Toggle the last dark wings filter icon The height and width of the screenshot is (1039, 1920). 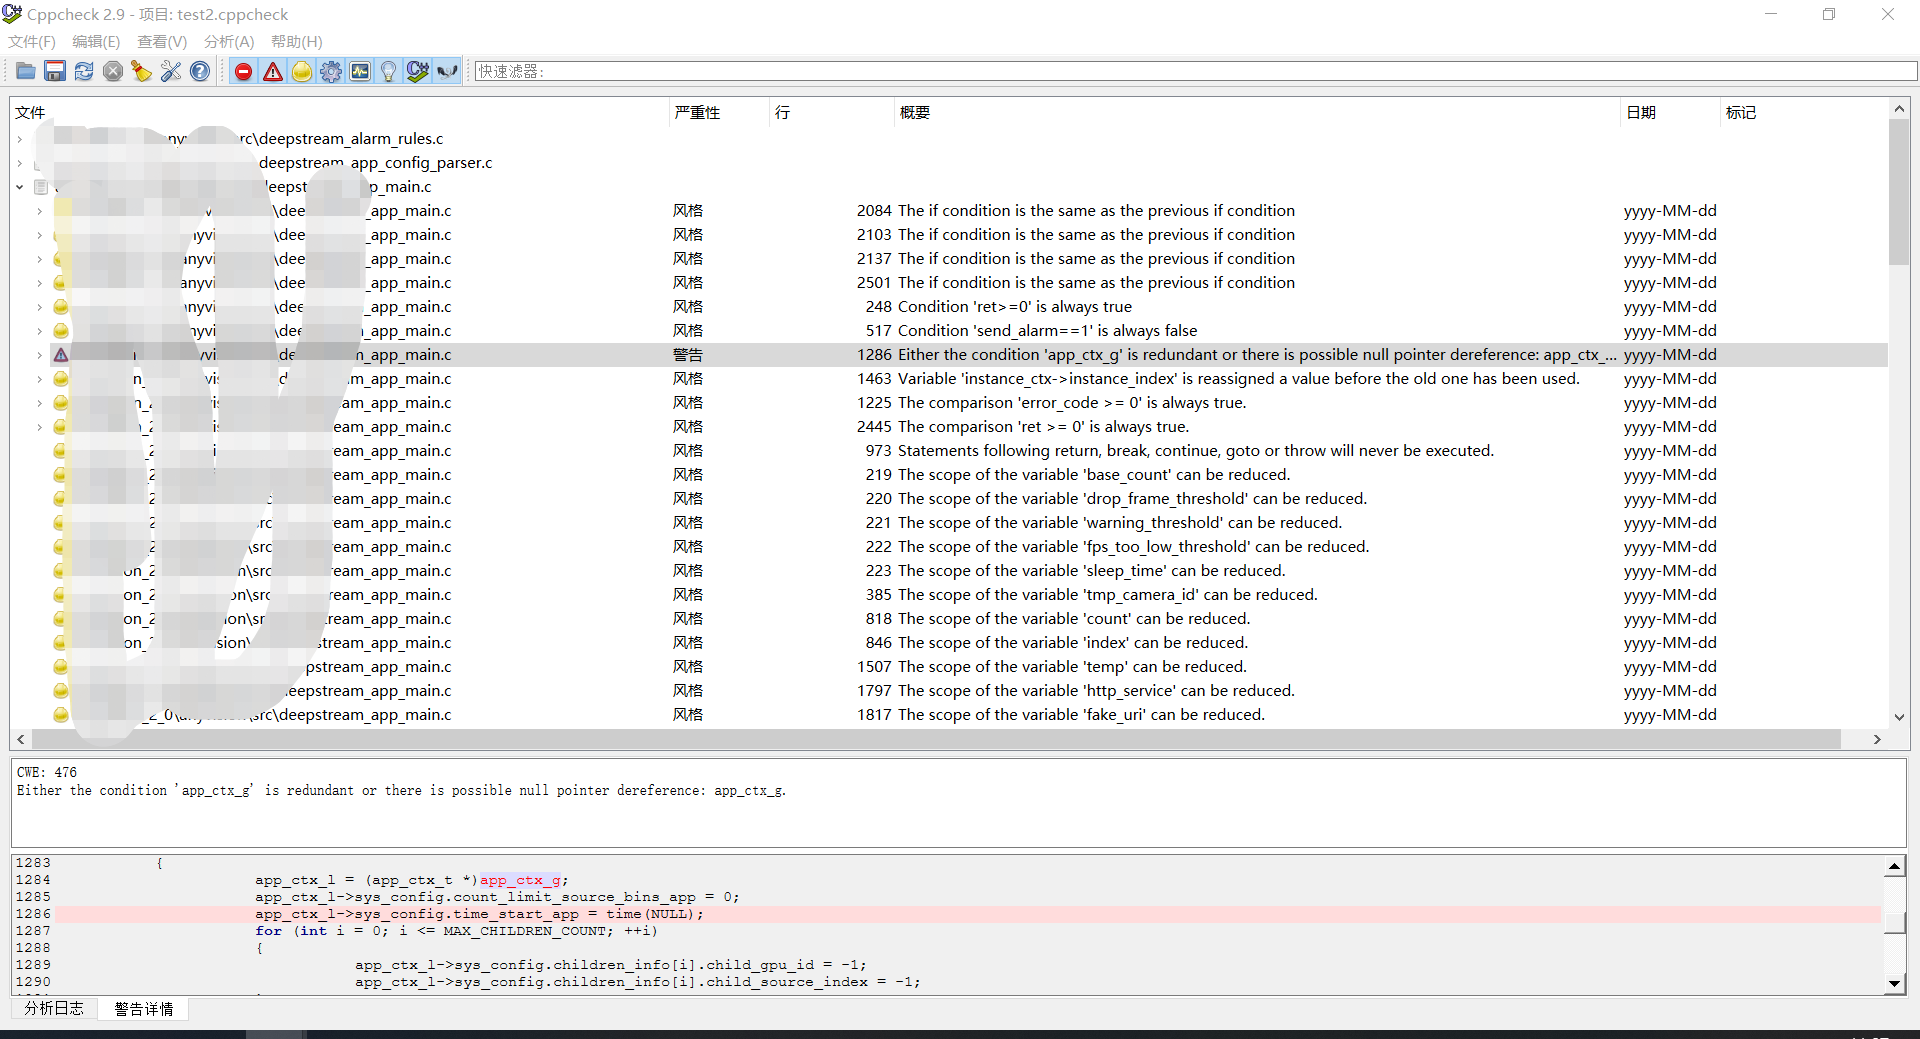coord(447,71)
